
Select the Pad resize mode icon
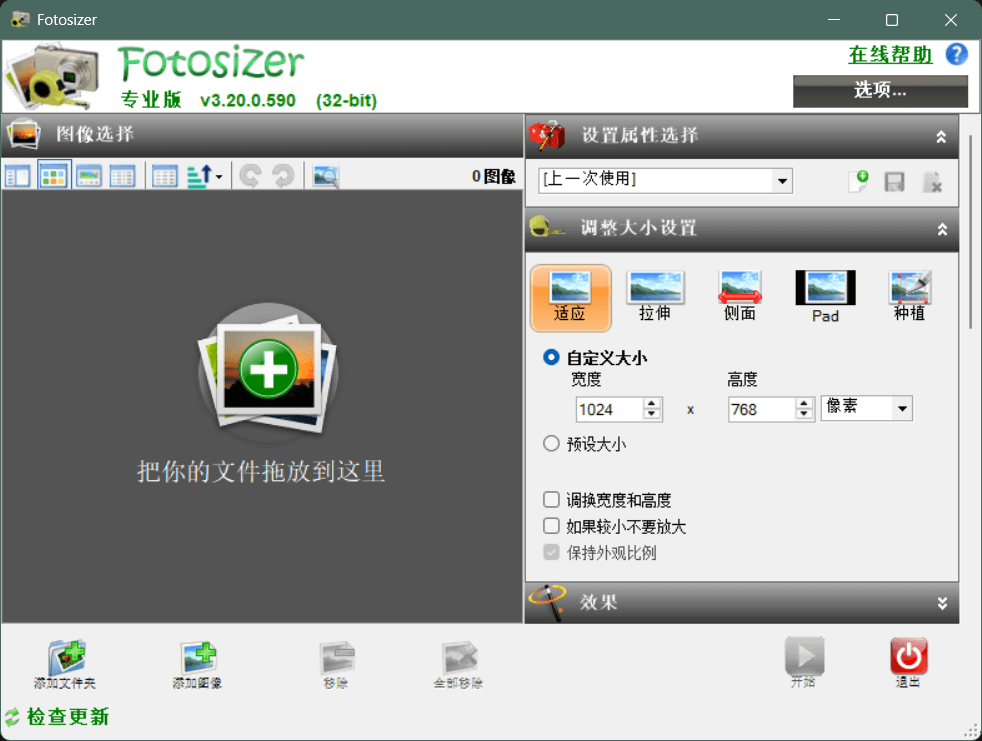(825, 297)
